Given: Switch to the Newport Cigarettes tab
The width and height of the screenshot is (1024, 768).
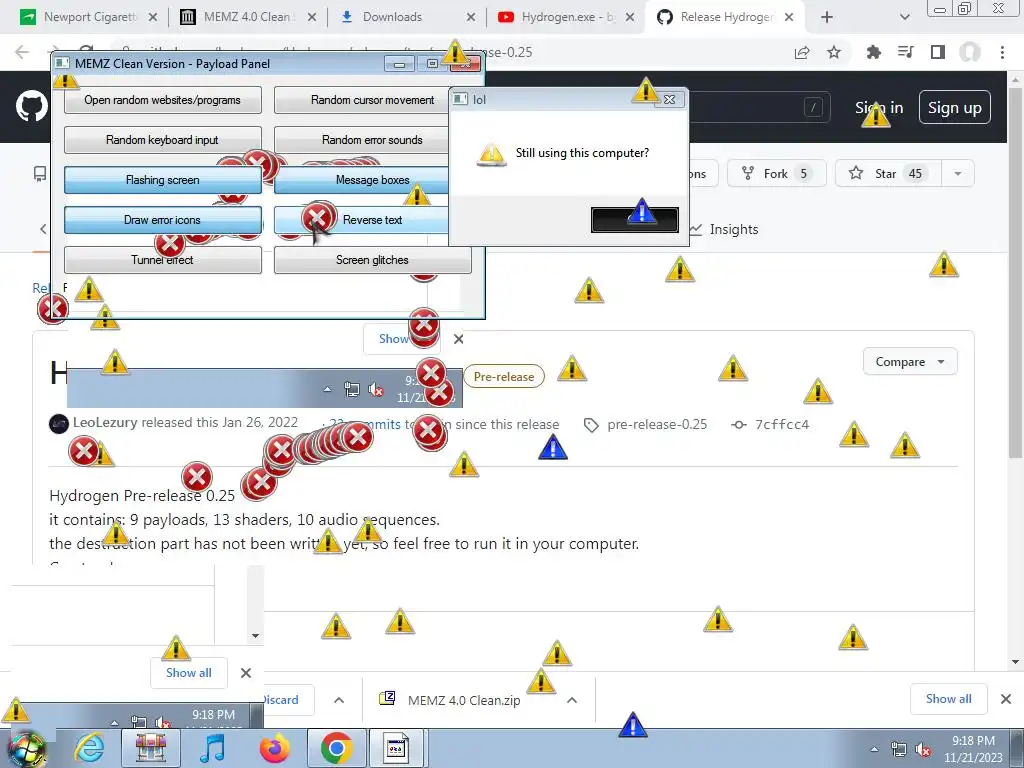Looking at the screenshot, I should point(89,17).
